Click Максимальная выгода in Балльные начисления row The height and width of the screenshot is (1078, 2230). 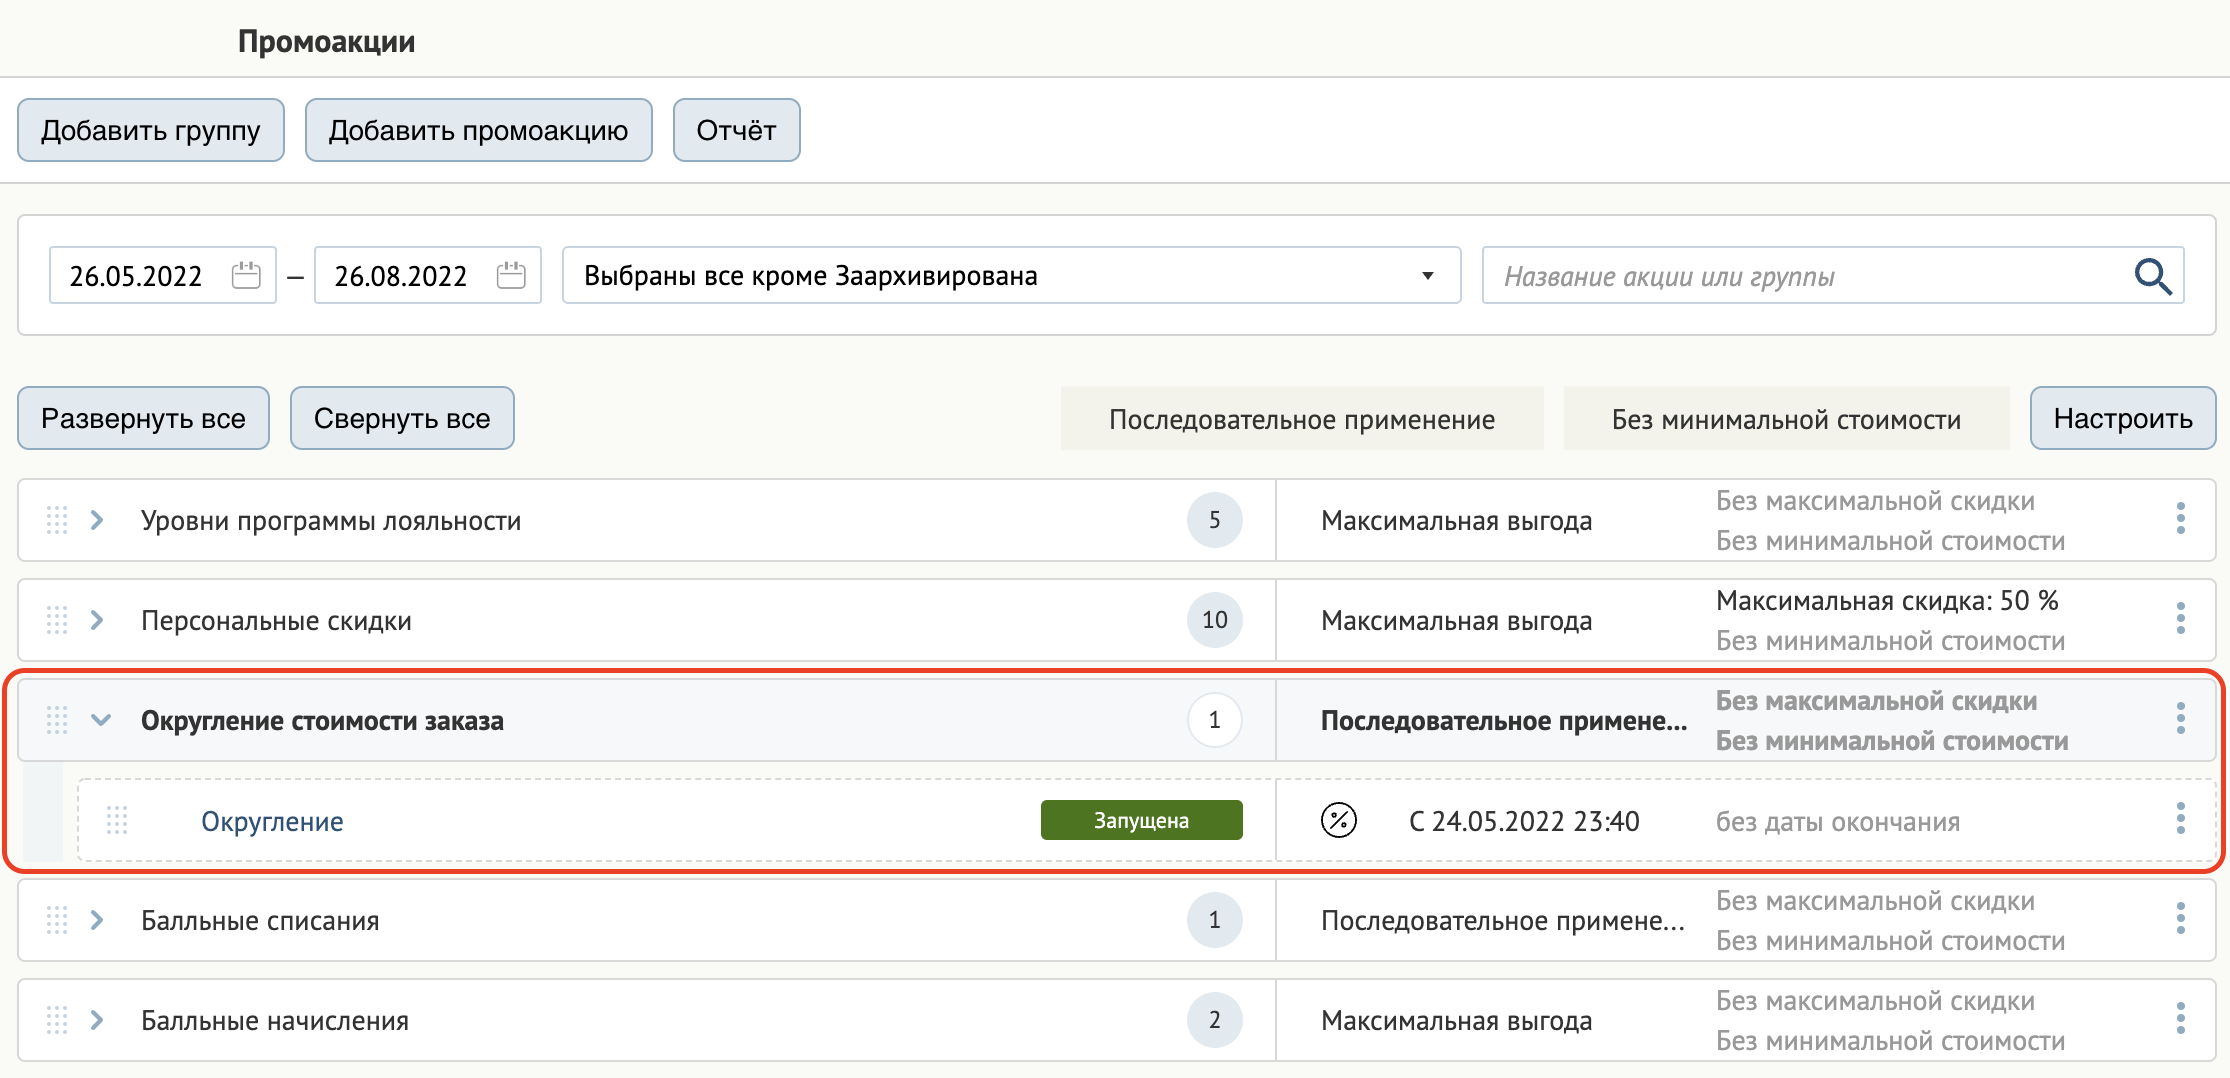[x=1456, y=1020]
